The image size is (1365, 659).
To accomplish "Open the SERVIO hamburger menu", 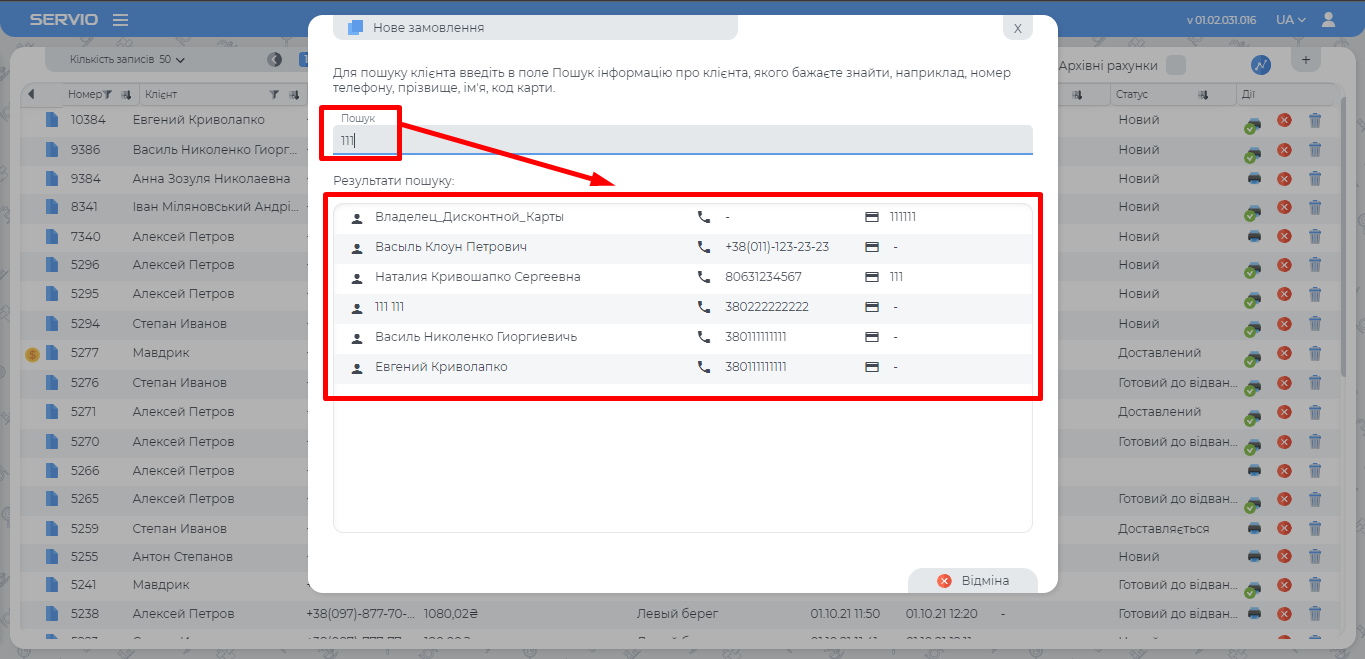I will click(x=120, y=20).
